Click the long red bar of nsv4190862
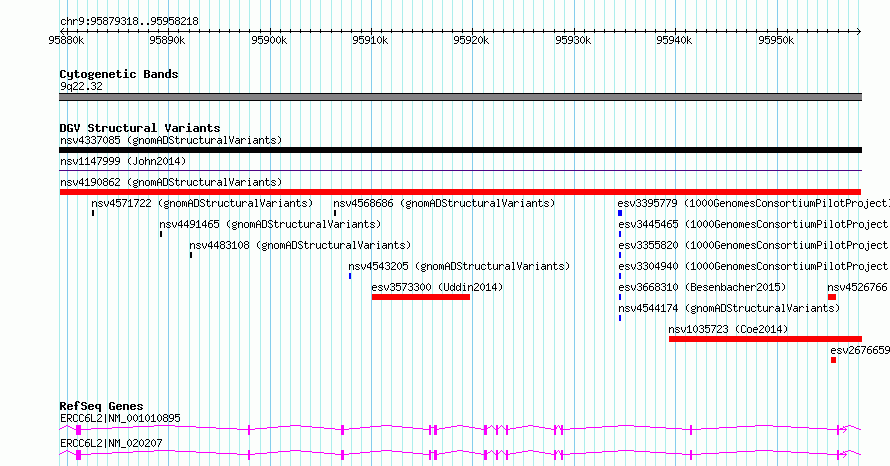Image resolution: width=890 pixels, height=466 pixels. pos(460,192)
